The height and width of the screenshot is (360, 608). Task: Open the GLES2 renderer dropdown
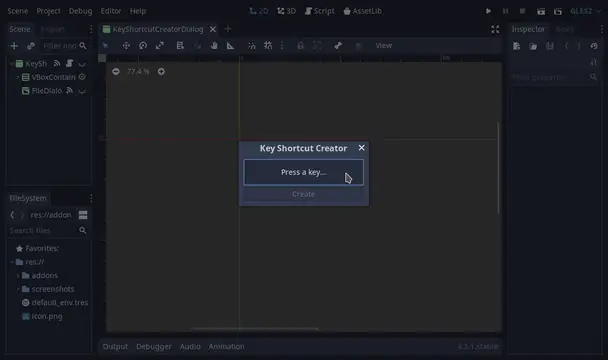[x=585, y=11]
